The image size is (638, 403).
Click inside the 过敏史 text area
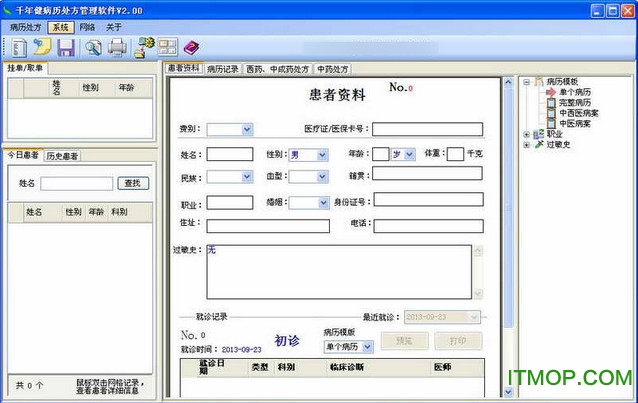(x=339, y=272)
